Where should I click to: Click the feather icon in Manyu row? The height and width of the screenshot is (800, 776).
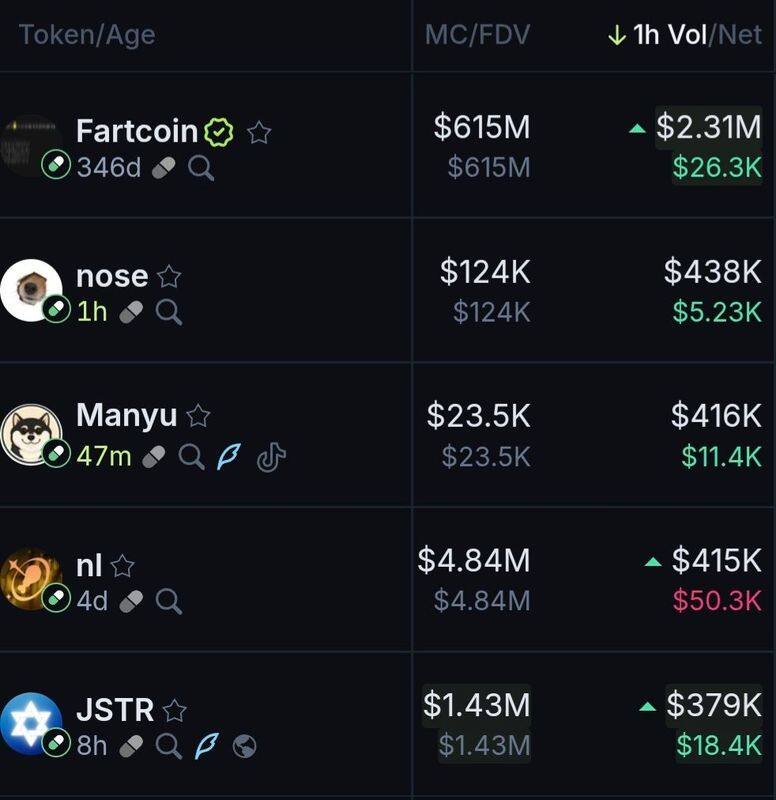227,457
